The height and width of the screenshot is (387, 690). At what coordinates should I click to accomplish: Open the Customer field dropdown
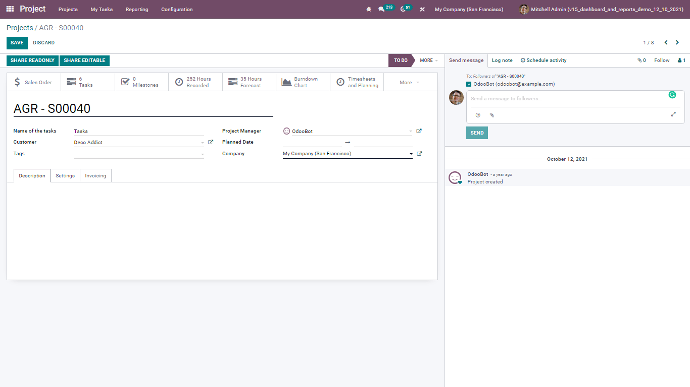coord(202,142)
